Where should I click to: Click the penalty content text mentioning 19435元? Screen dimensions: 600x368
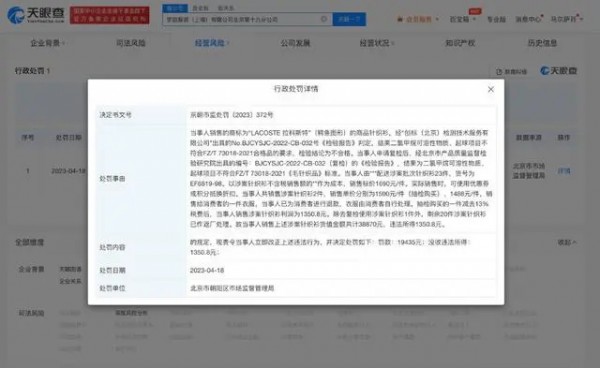(330, 247)
